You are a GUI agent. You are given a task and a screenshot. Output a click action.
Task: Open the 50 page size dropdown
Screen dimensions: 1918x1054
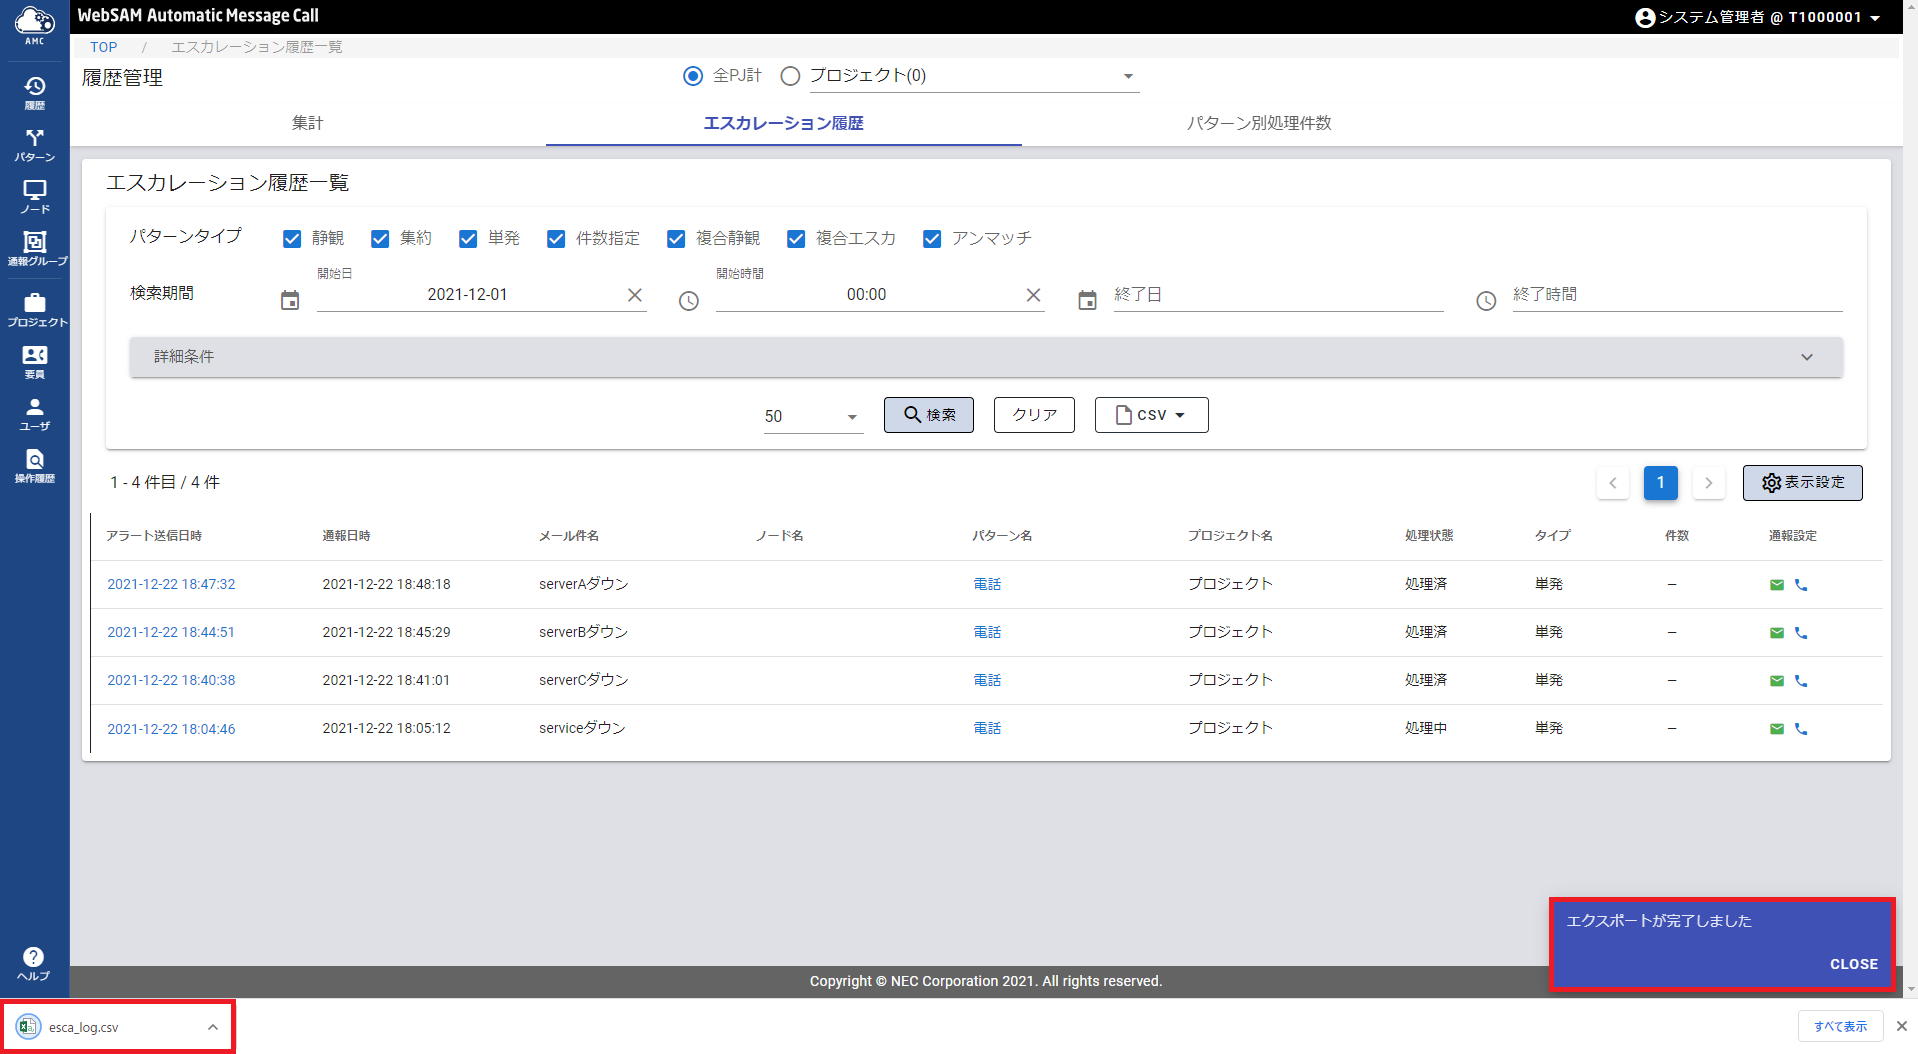812,416
